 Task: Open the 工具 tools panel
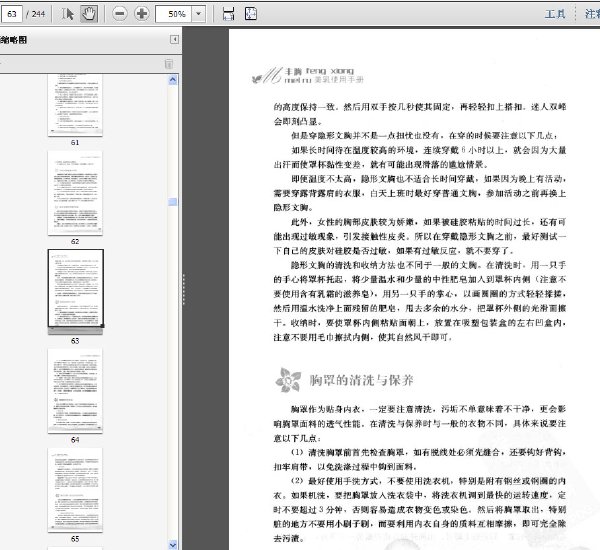click(x=555, y=14)
